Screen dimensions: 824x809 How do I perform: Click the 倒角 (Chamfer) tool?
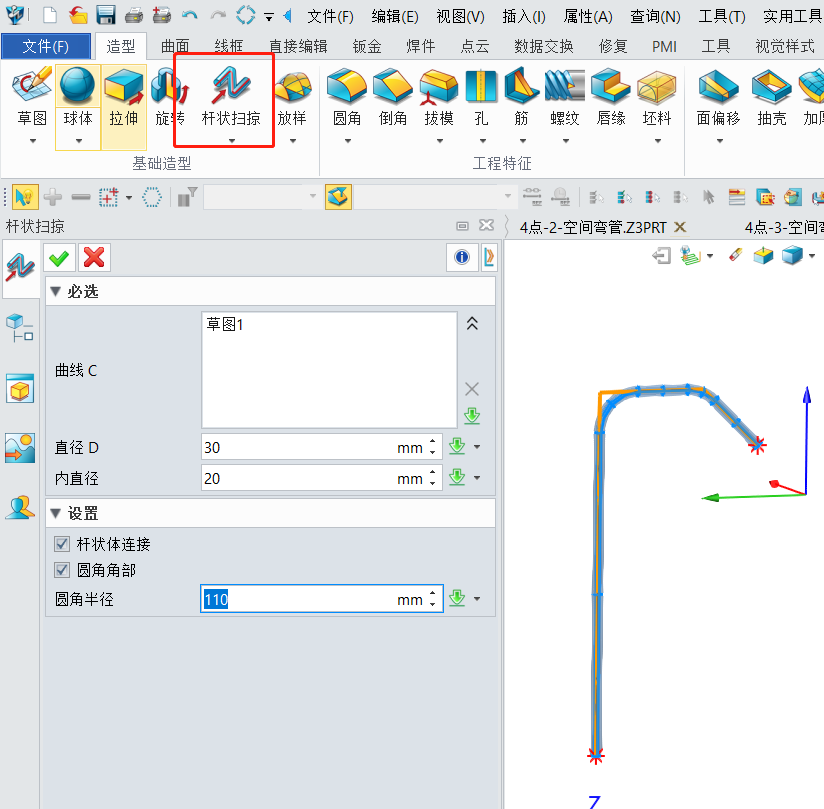pyautogui.click(x=393, y=98)
